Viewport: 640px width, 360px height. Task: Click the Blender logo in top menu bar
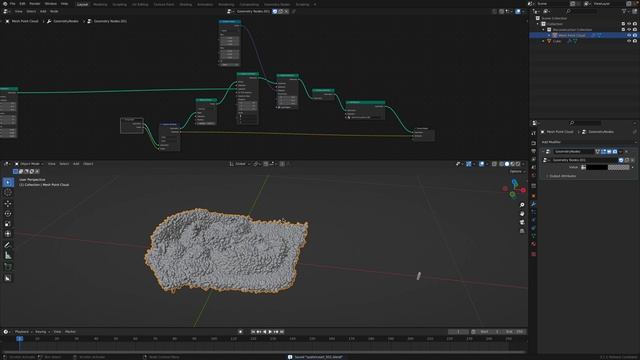click(x=4, y=4)
